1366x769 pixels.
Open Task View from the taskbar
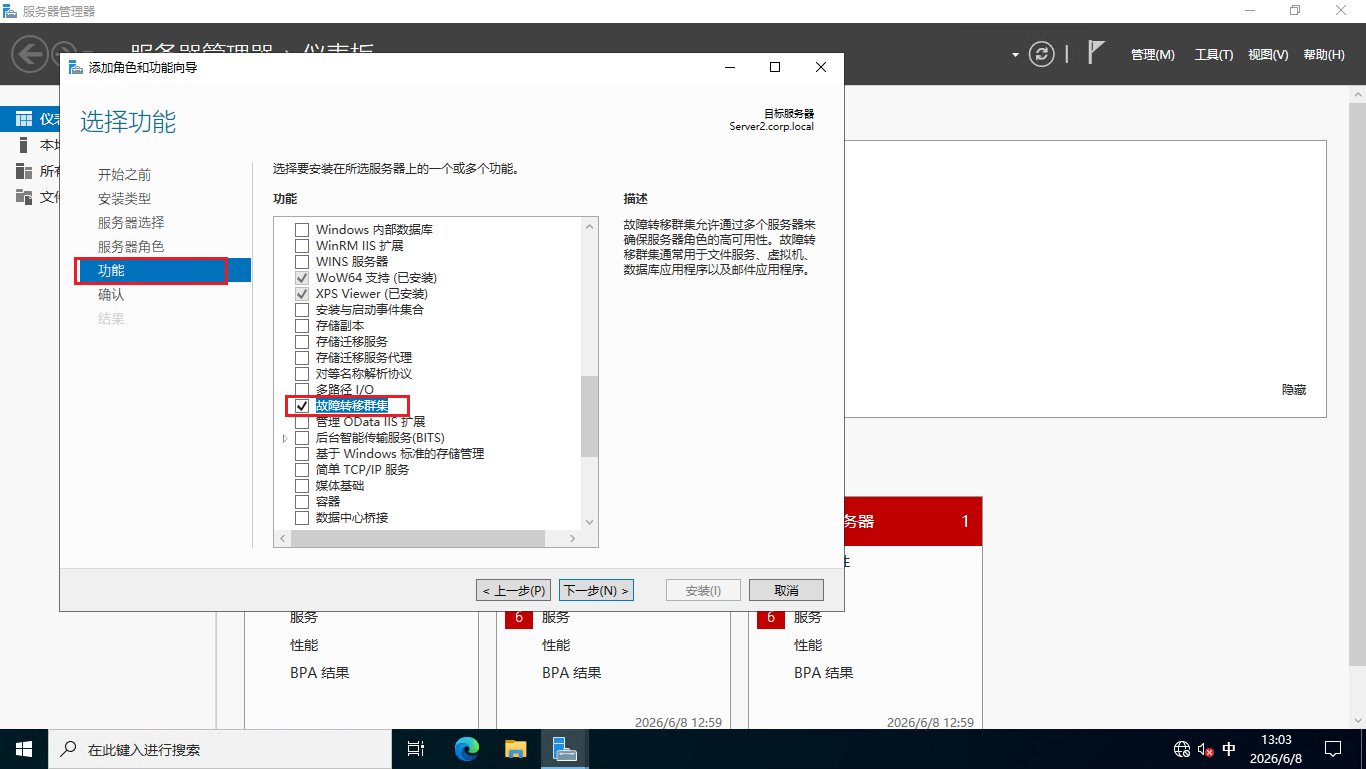click(x=417, y=749)
